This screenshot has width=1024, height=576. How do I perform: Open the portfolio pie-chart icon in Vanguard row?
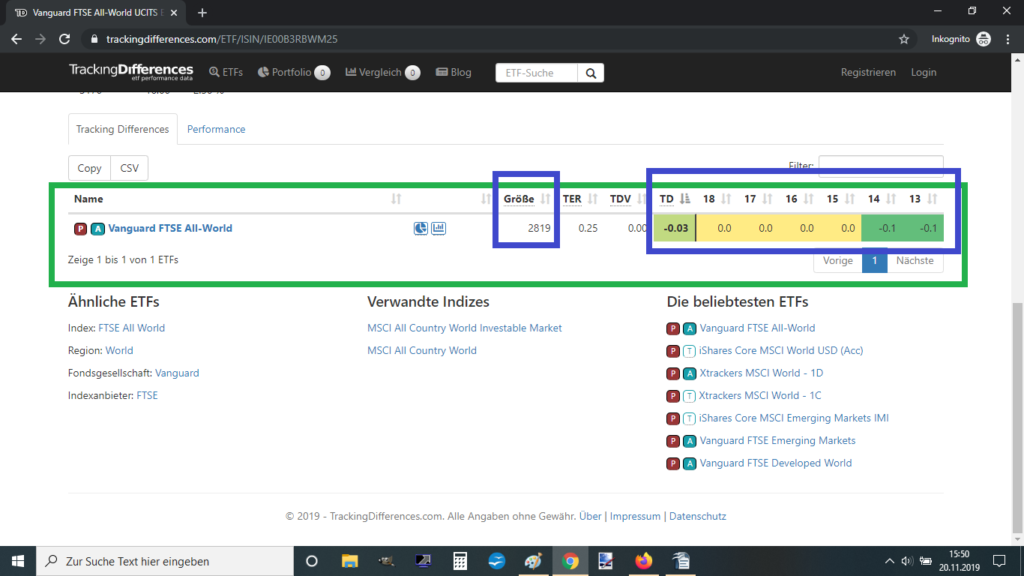click(421, 228)
